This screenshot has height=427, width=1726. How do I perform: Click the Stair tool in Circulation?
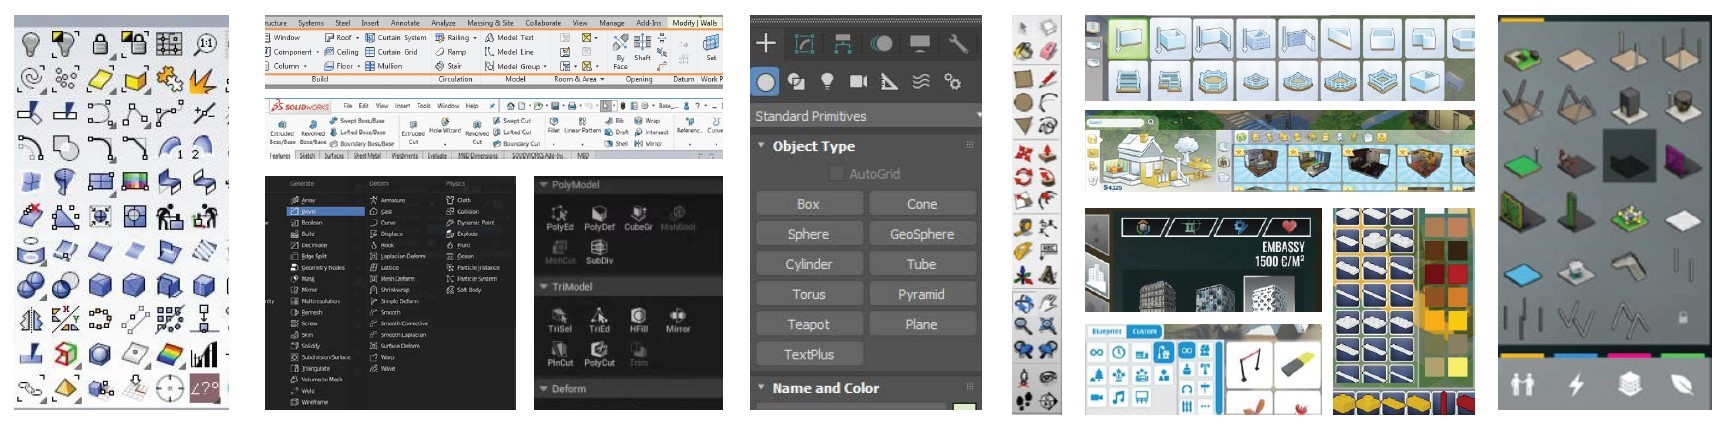click(x=448, y=66)
